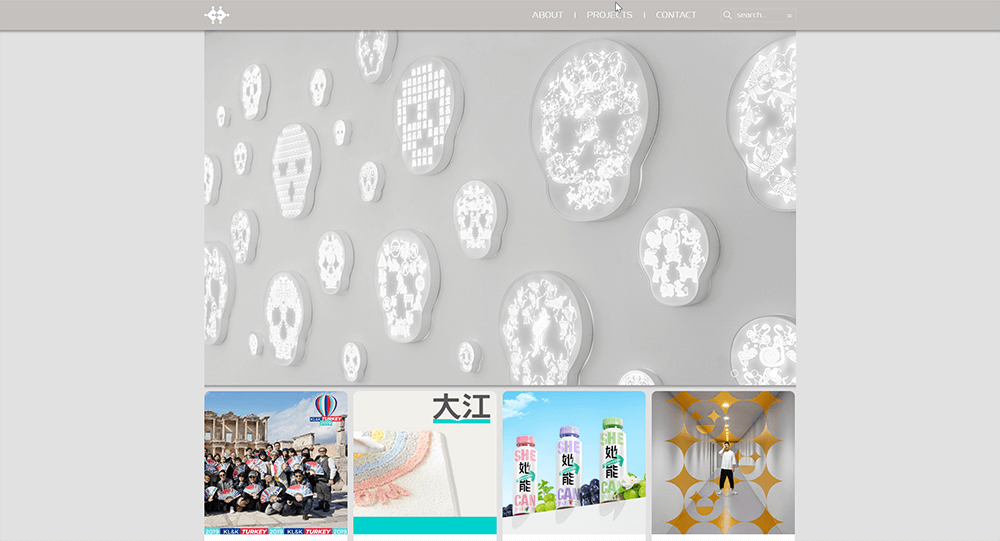Focus the search text field
Viewport: 1000px width, 541px height.
coord(760,15)
